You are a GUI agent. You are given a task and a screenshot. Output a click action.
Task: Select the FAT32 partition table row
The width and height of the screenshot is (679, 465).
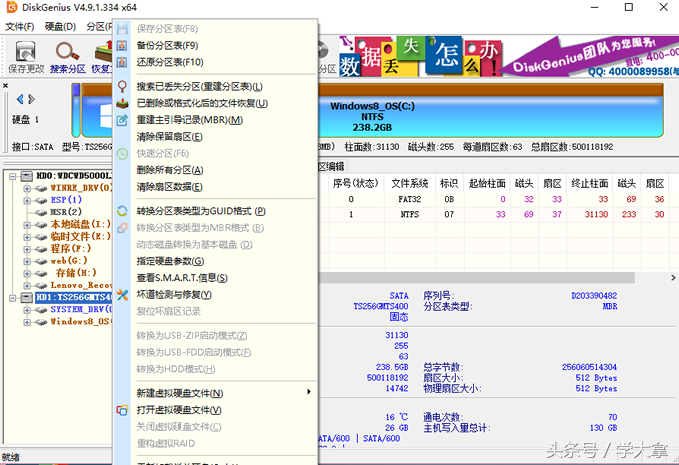point(498,199)
